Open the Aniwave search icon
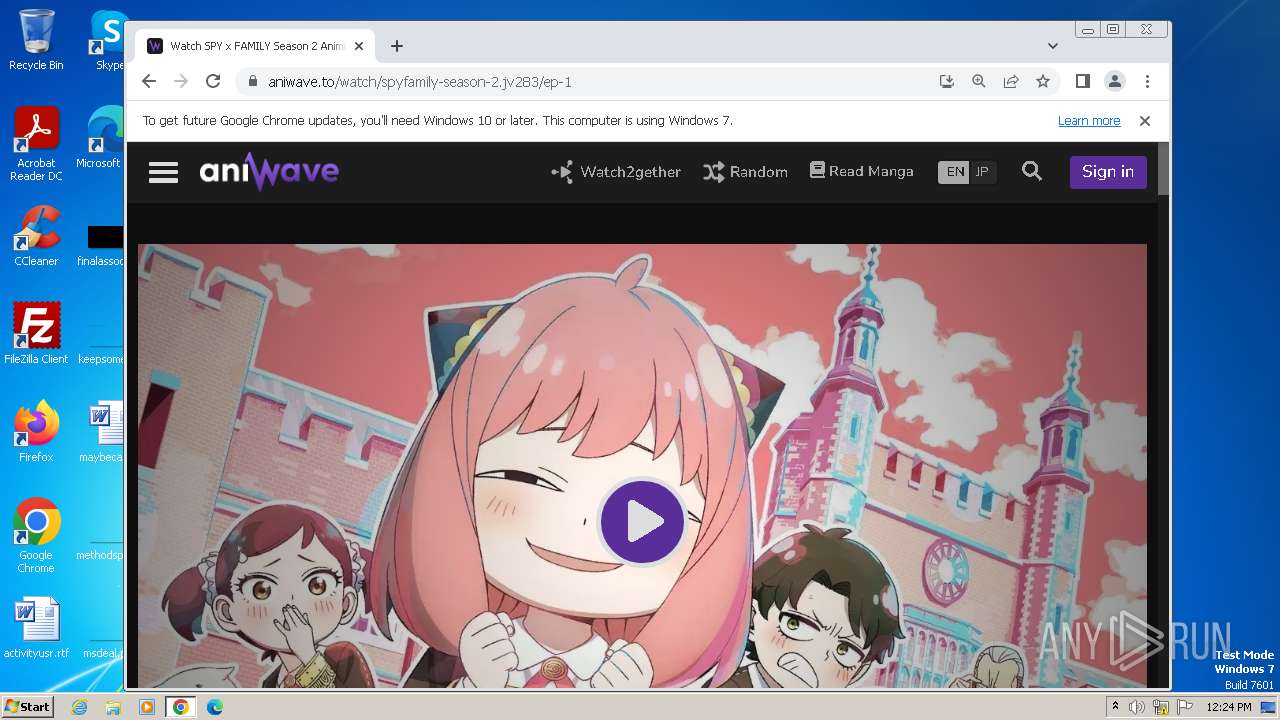 coord(1032,172)
